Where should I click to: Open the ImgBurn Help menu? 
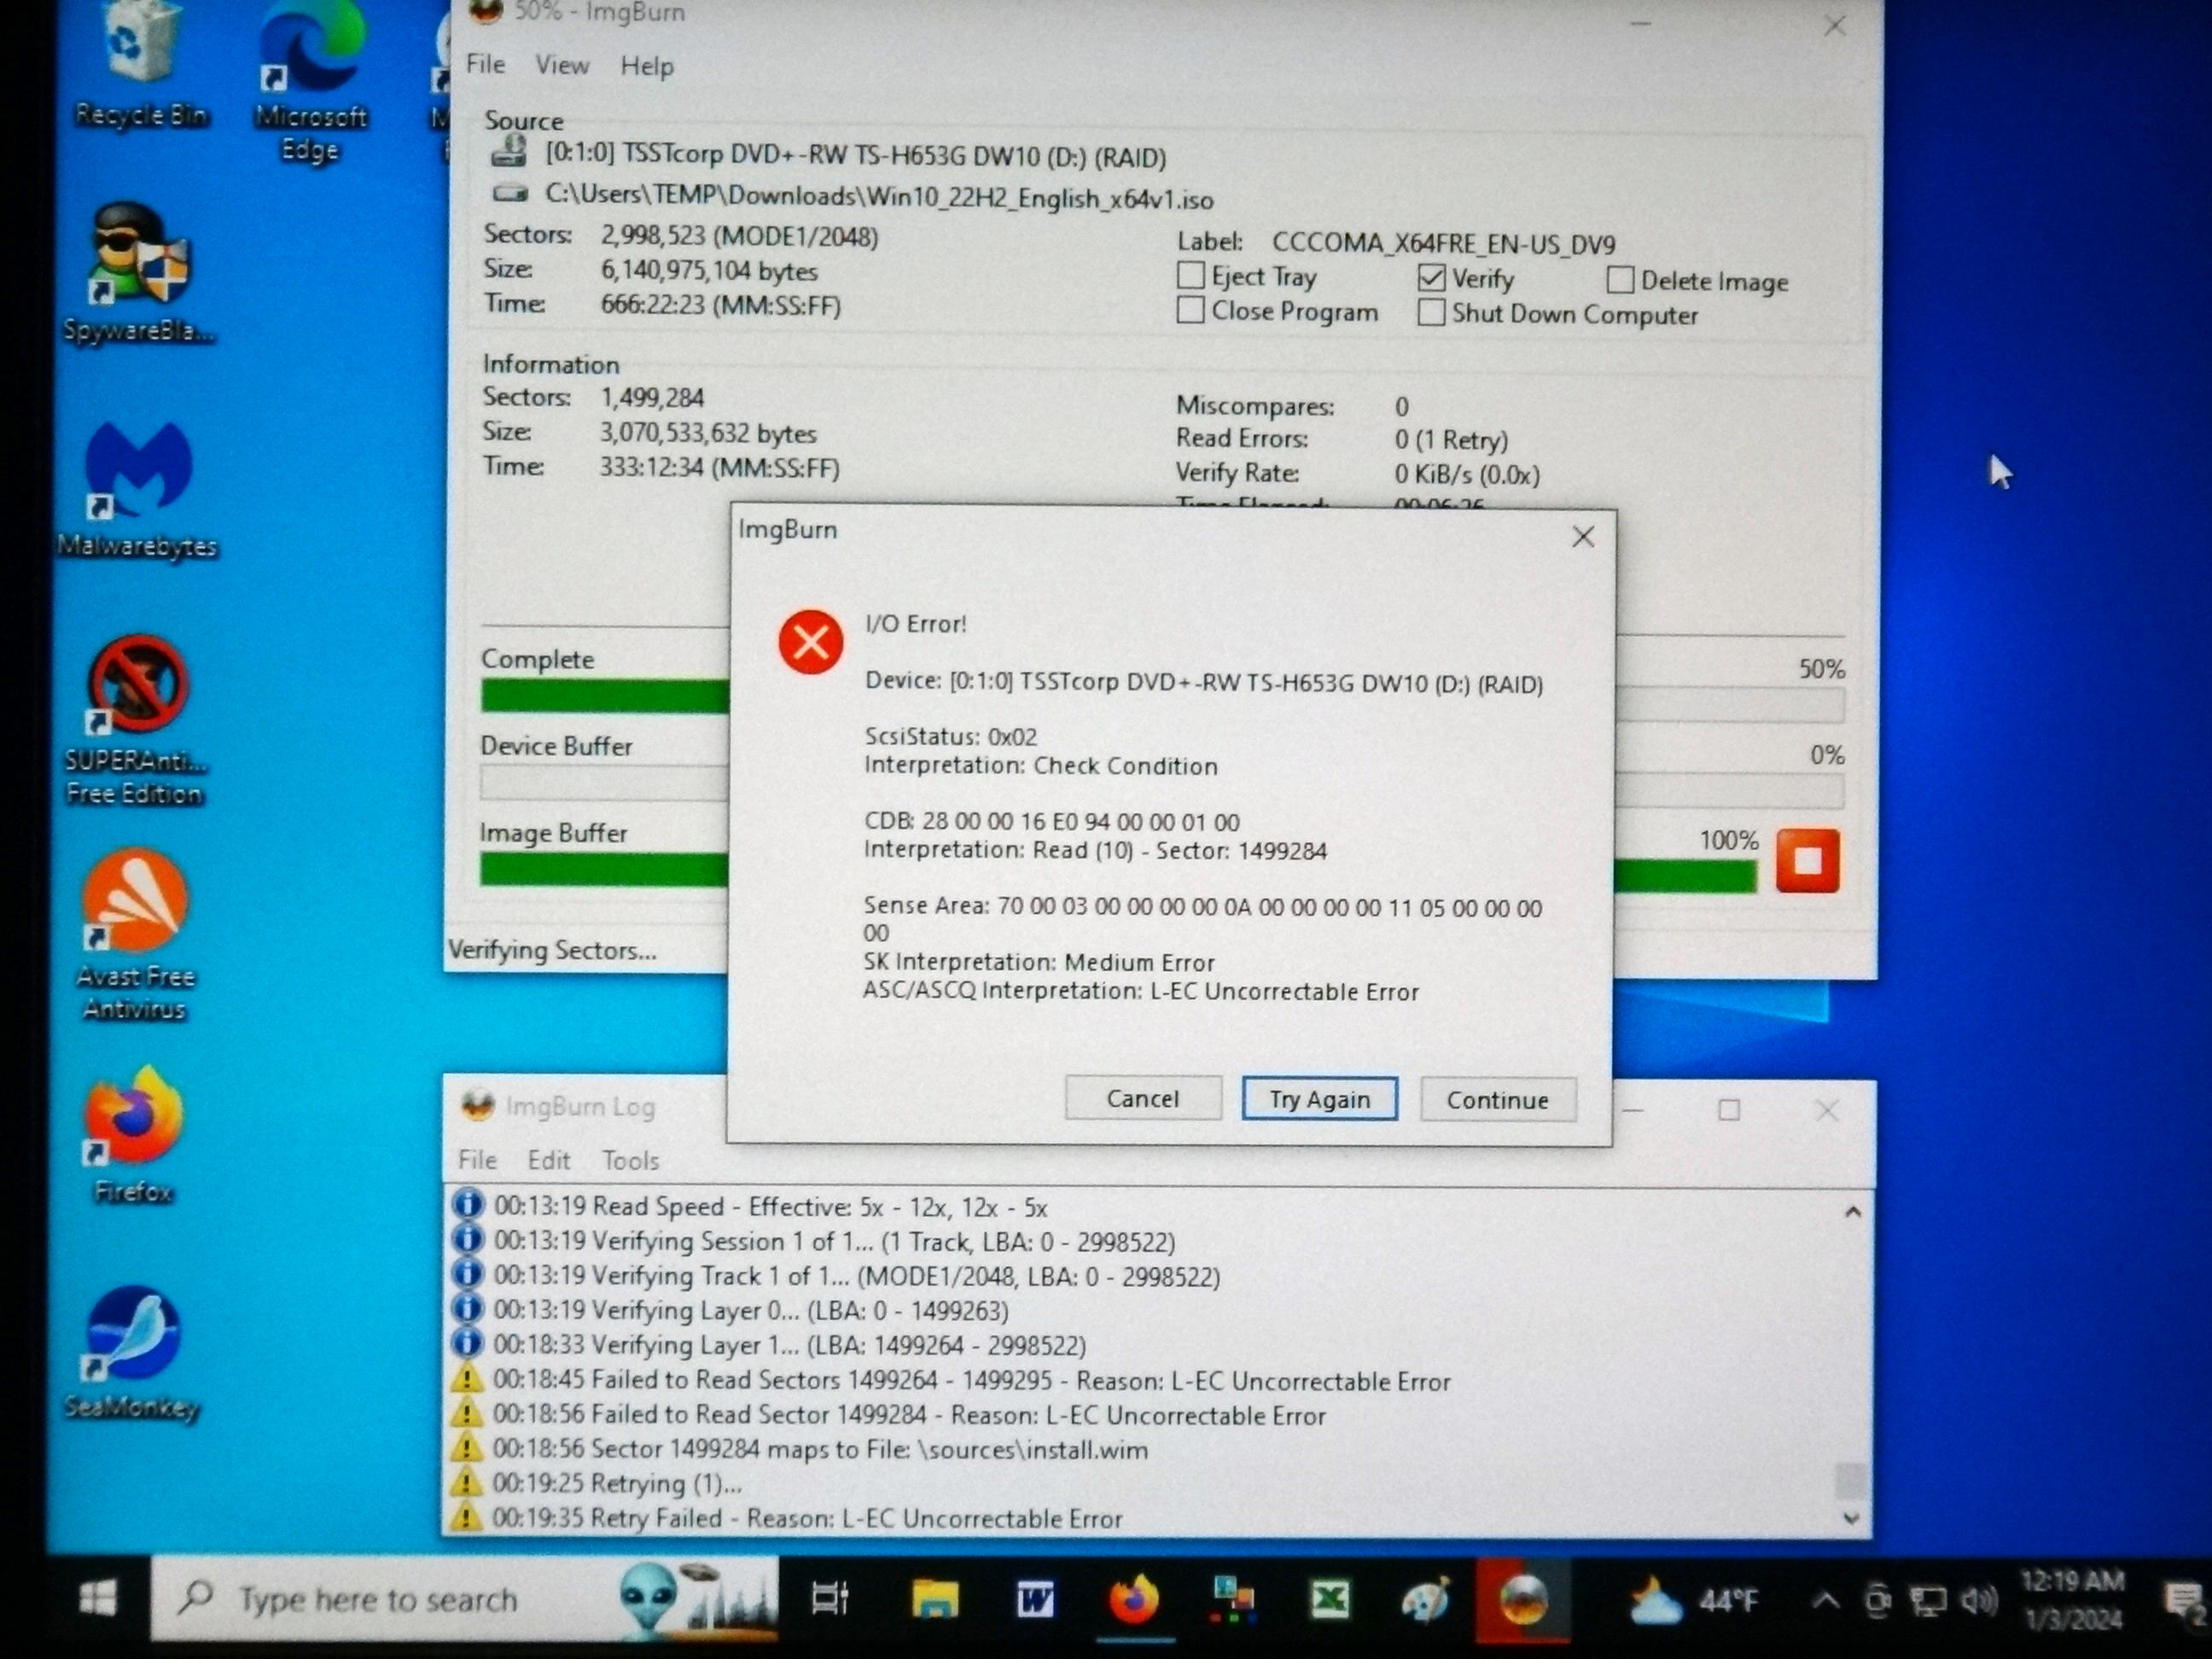point(646,66)
